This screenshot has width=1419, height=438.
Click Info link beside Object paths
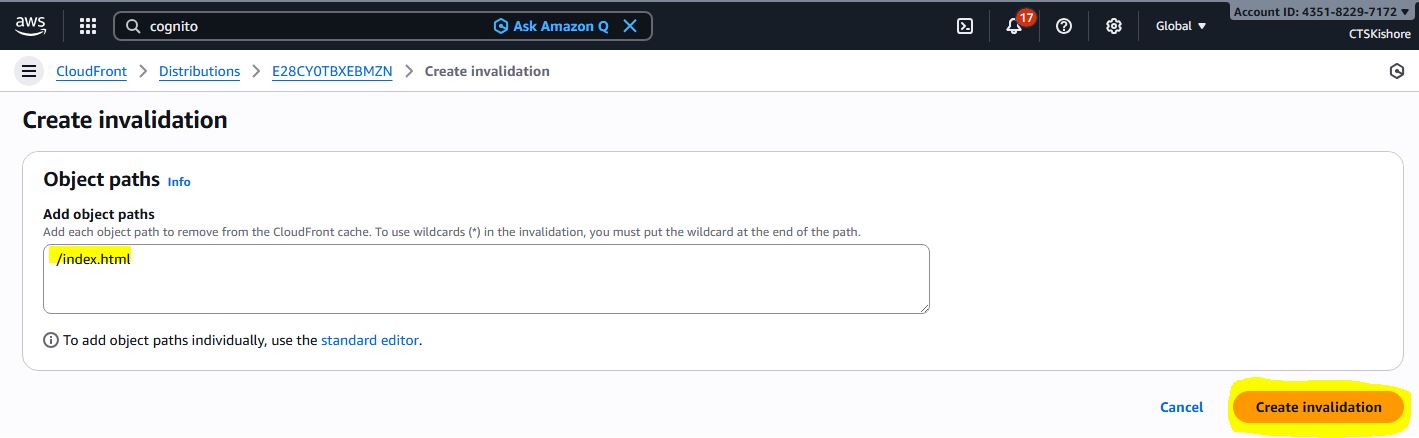179,182
